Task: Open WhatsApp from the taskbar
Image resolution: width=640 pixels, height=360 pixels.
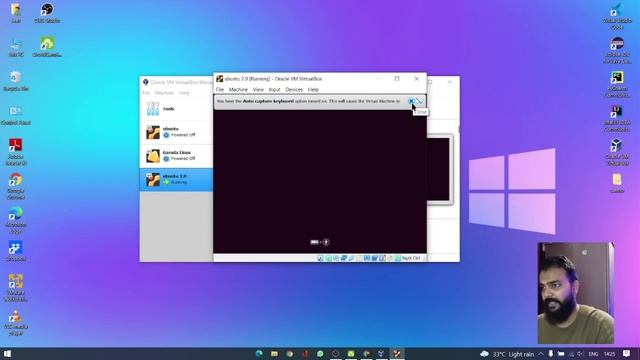Action: click(x=320, y=353)
